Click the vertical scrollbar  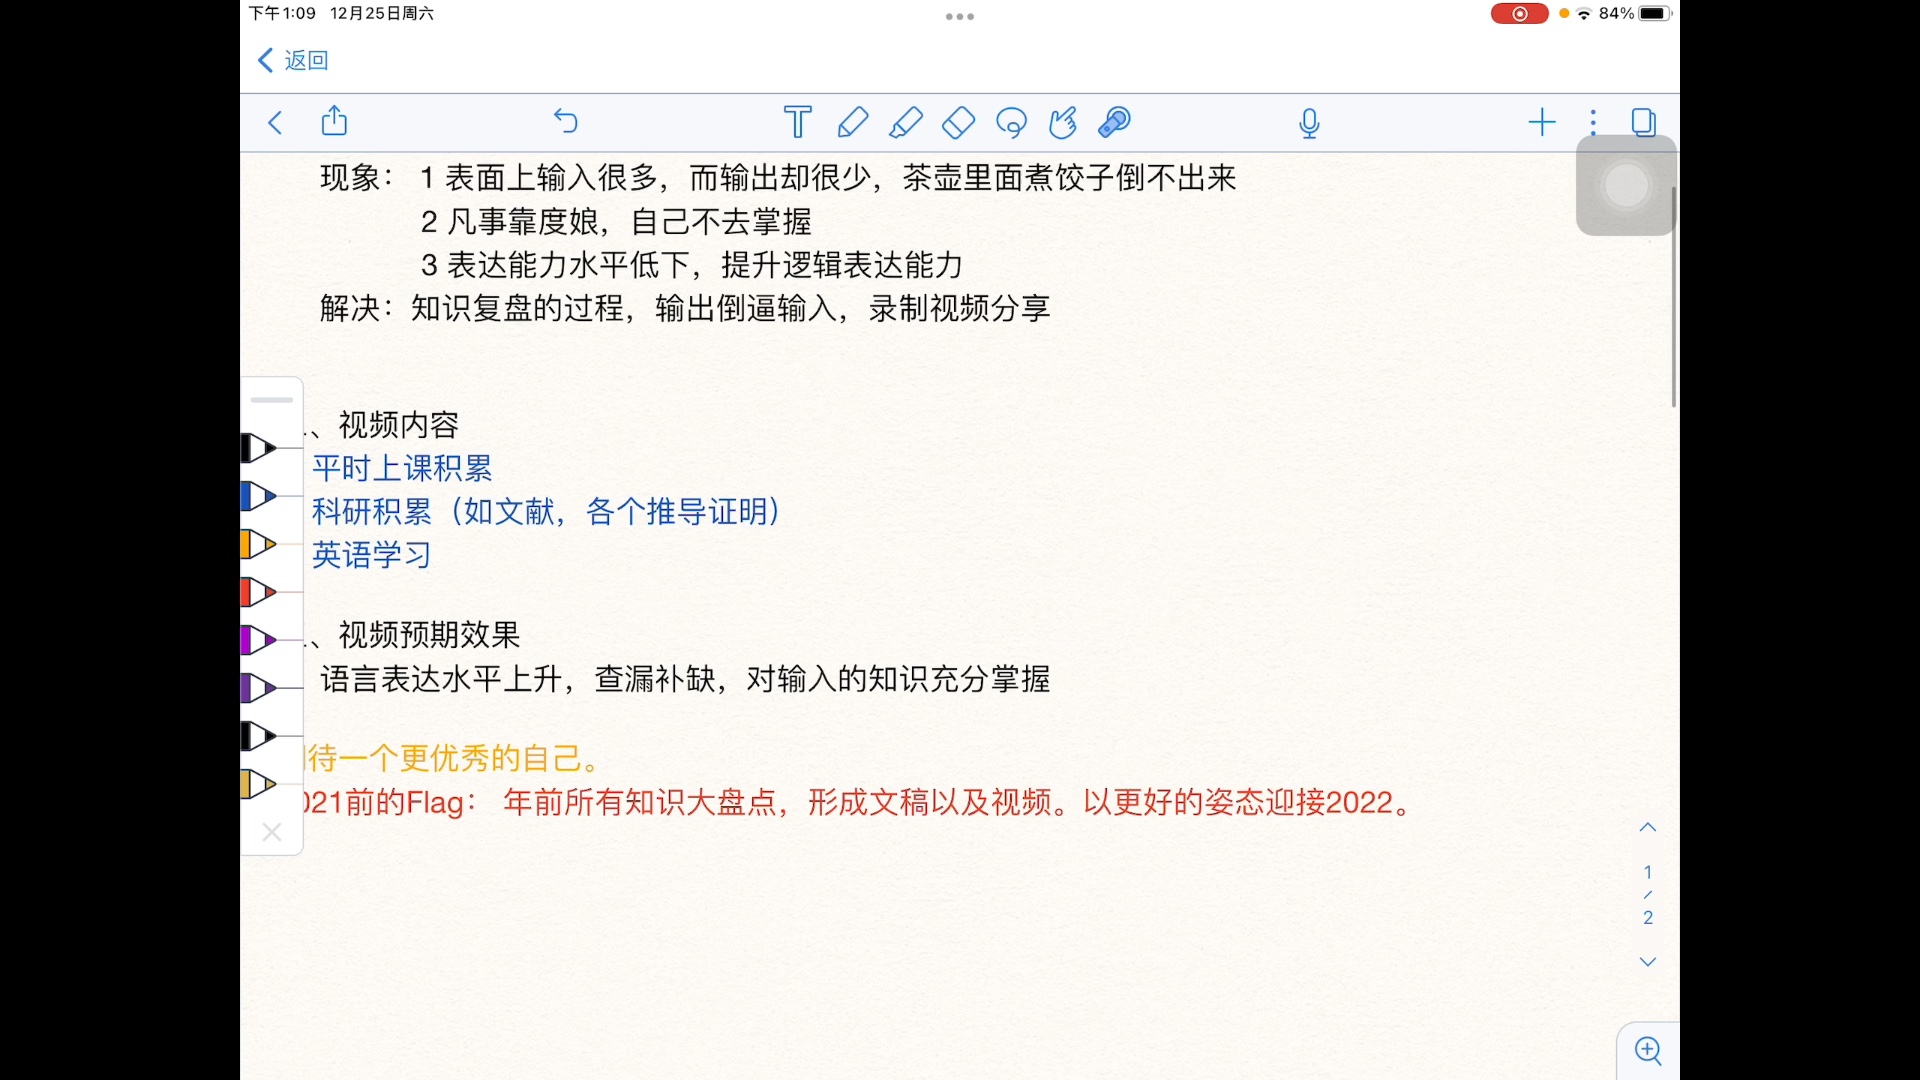[x=1673, y=296]
